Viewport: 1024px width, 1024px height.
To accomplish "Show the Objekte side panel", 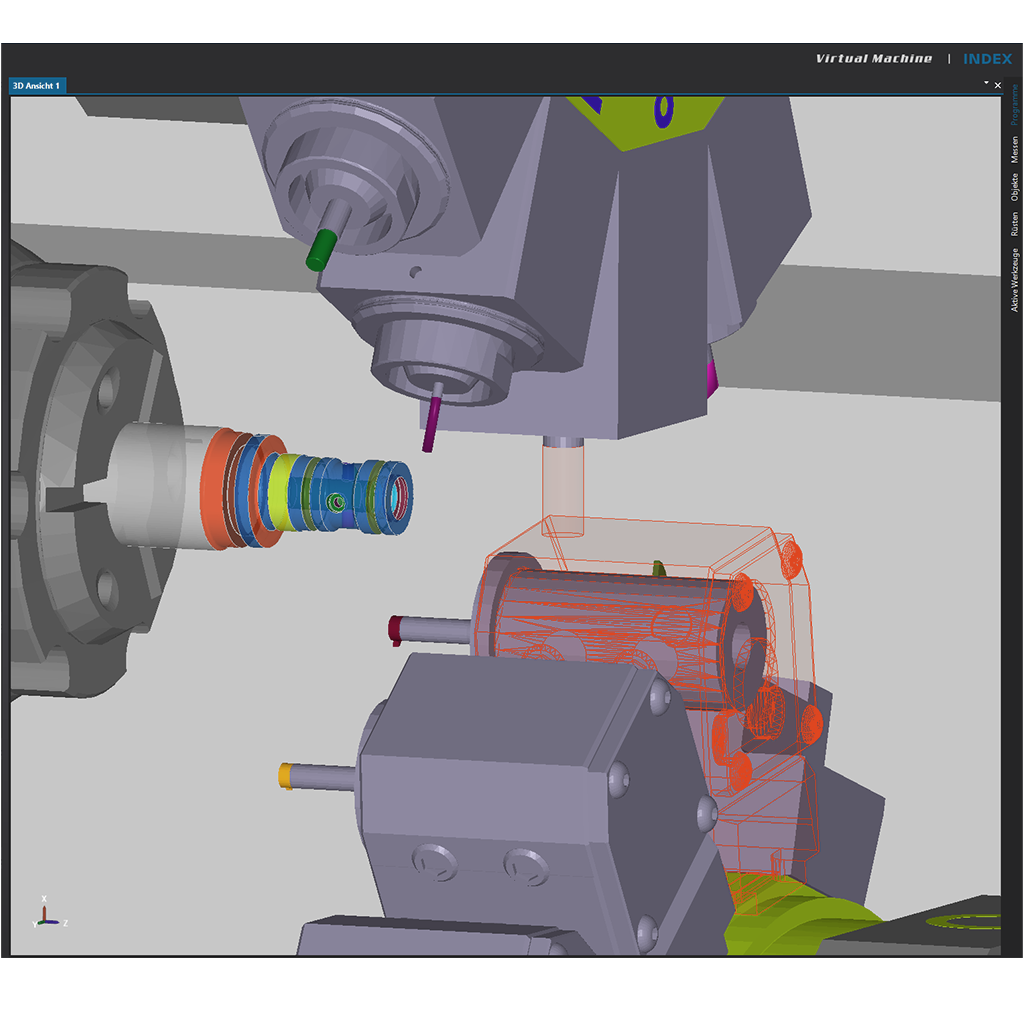I will click(x=1014, y=187).
